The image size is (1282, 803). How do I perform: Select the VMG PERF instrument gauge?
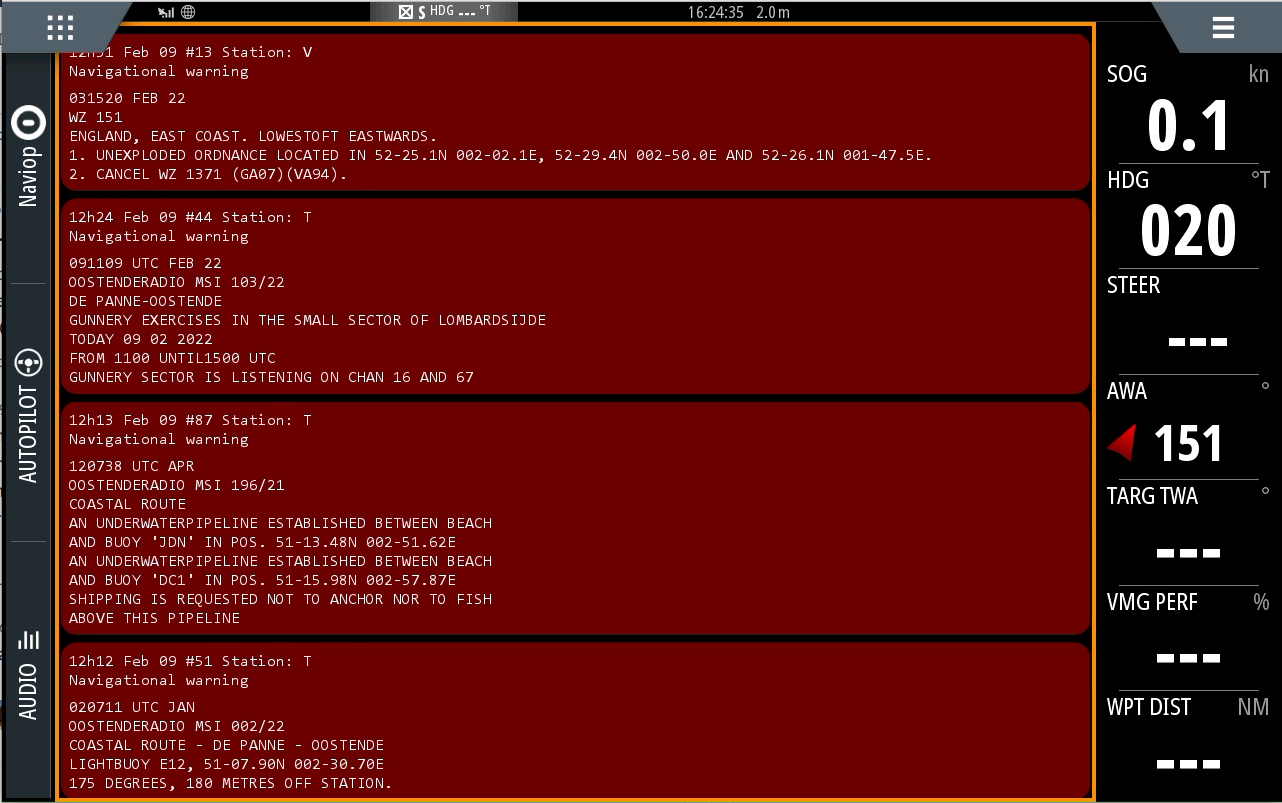(1187, 638)
